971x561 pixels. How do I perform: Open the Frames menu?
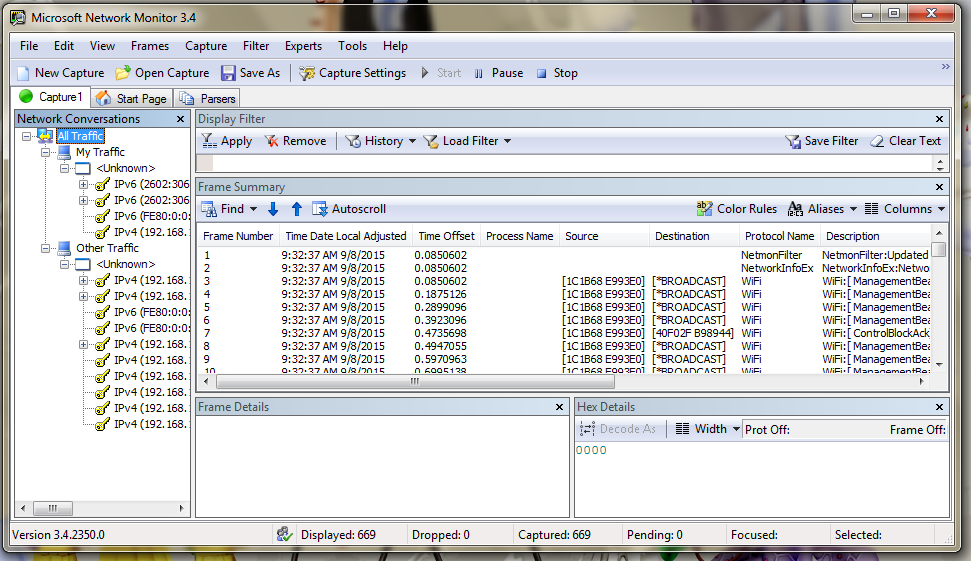click(150, 46)
